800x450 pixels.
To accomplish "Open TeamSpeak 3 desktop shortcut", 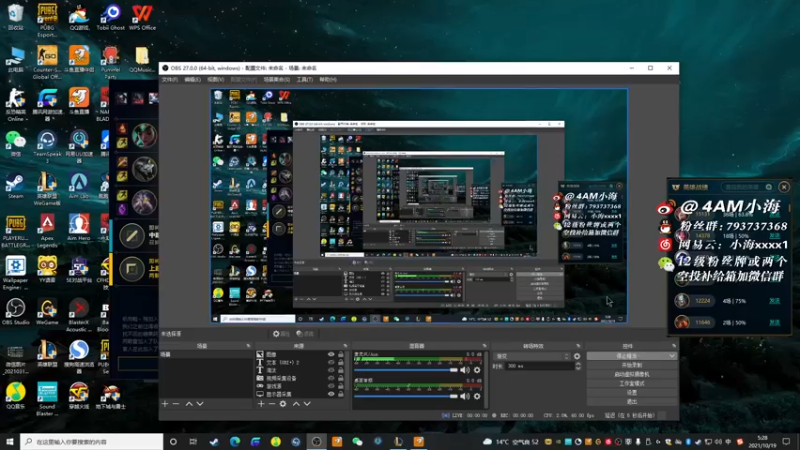I will (47, 147).
